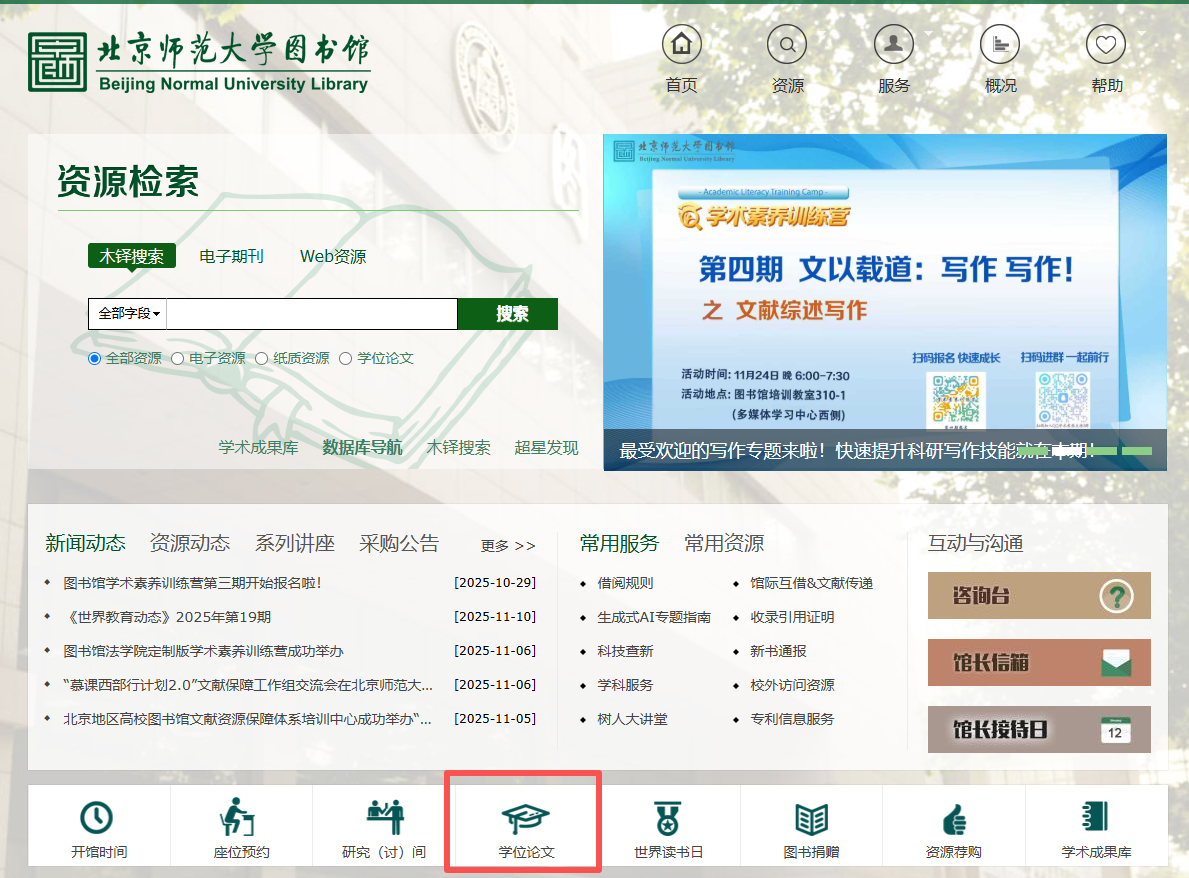Open 学位论文 graduation cap icon
The height and width of the screenshot is (878, 1189).
[525, 818]
